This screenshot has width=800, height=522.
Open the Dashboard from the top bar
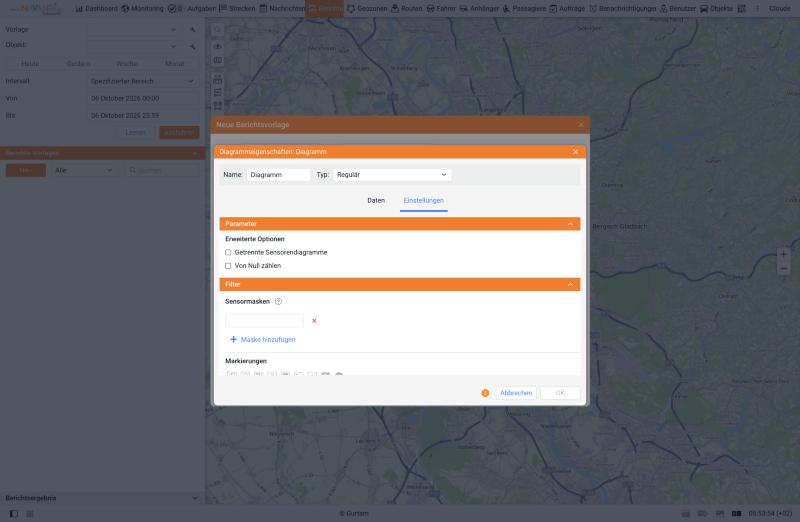click(96, 9)
